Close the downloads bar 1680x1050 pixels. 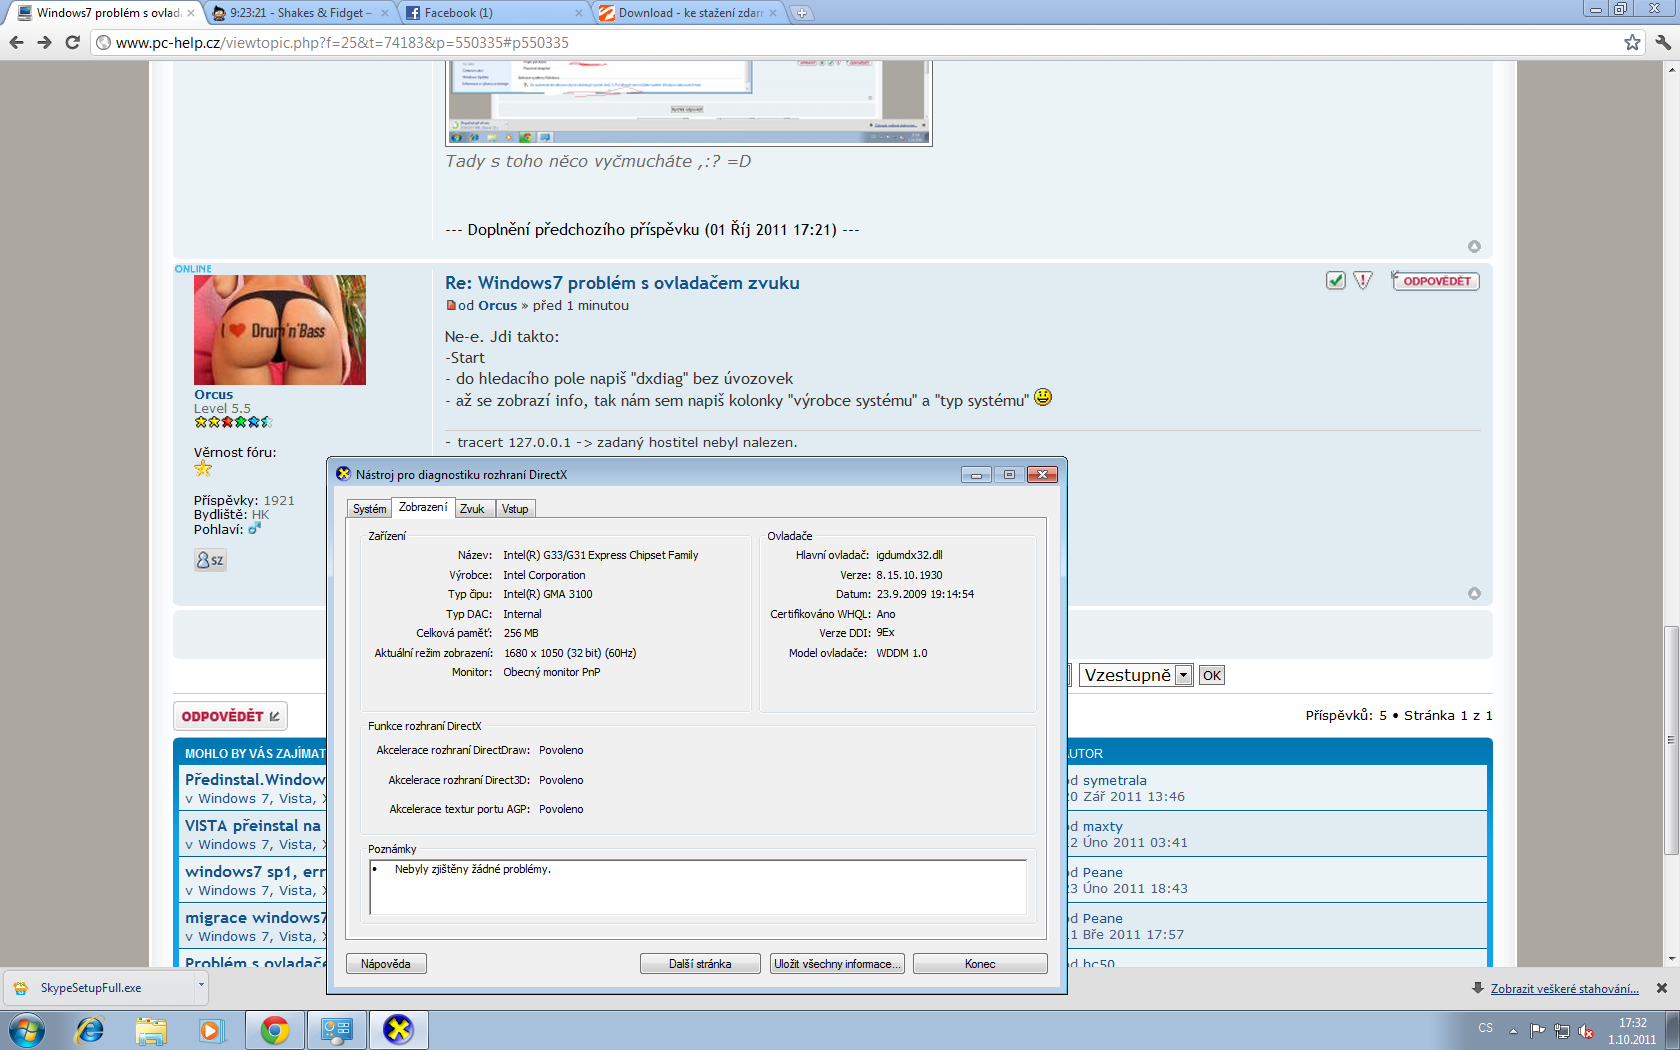1662,988
